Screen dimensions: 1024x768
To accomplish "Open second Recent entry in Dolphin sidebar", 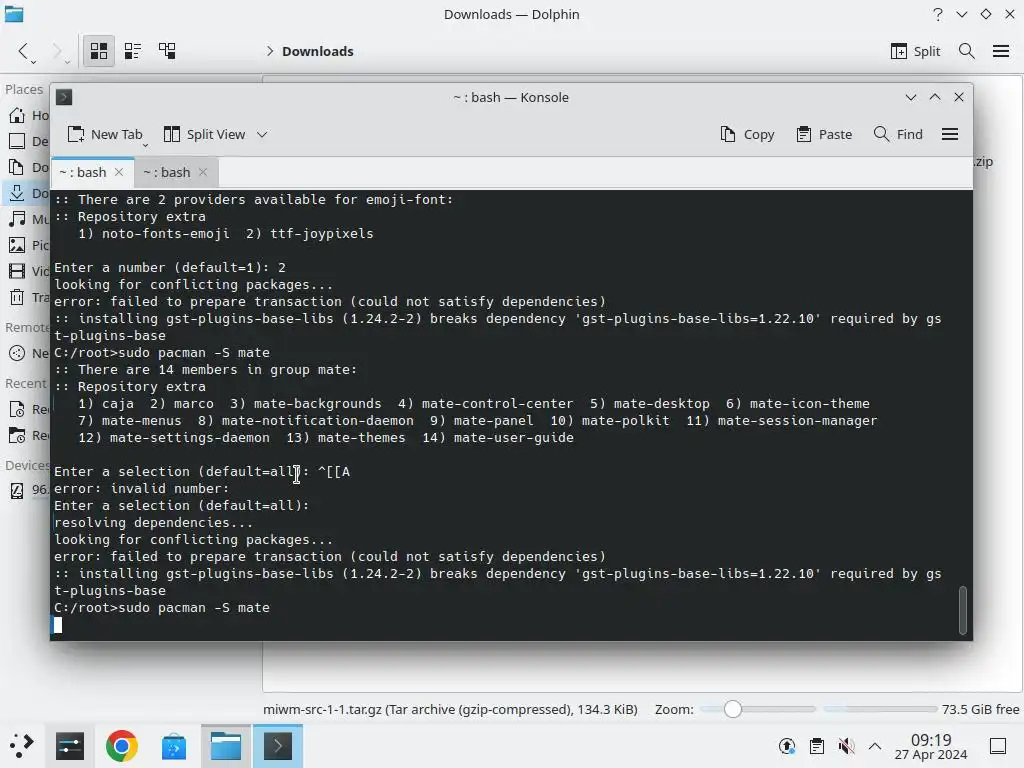I will pos(27,436).
